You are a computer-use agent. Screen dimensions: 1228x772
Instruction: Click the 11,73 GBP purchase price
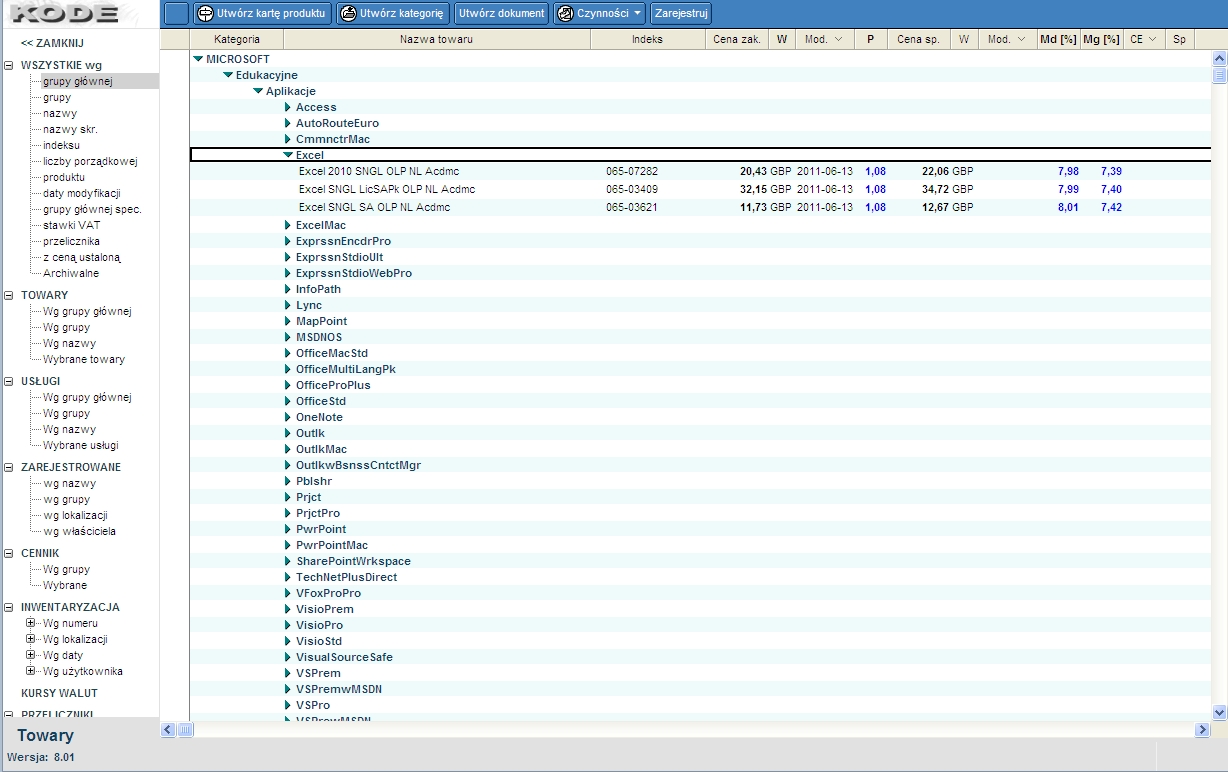coord(765,207)
